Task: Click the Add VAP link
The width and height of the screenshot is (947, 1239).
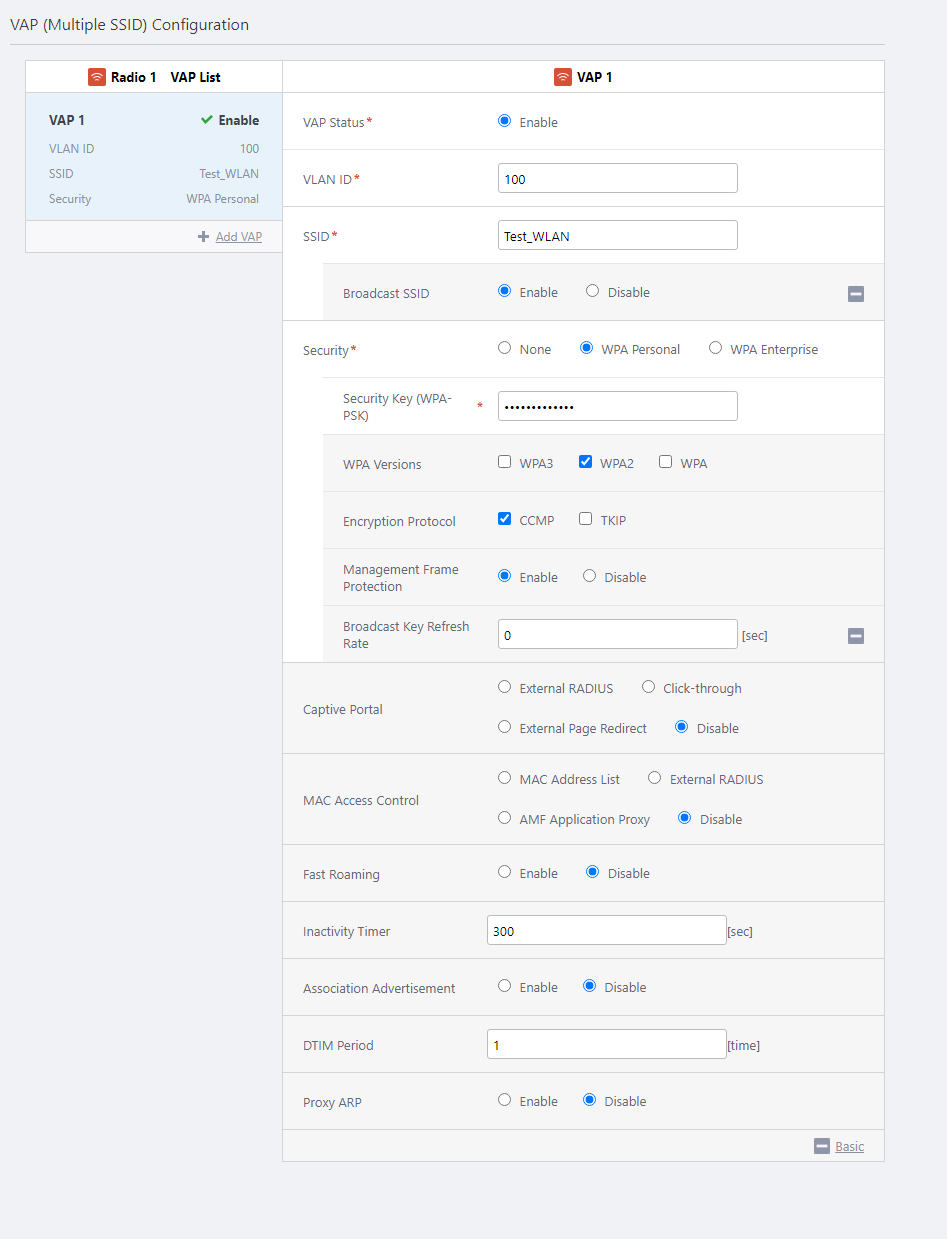Action: tap(238, 237)
